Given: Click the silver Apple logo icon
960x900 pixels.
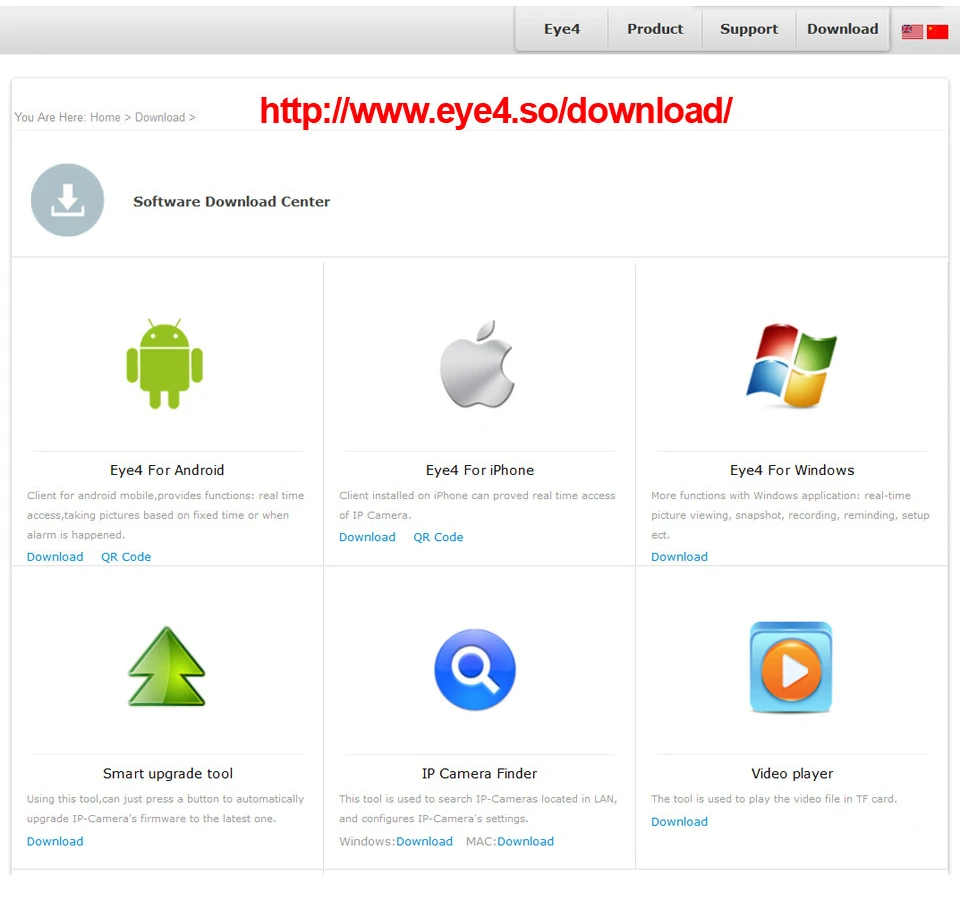Looking at the screenshot, I should pos(478,364).
